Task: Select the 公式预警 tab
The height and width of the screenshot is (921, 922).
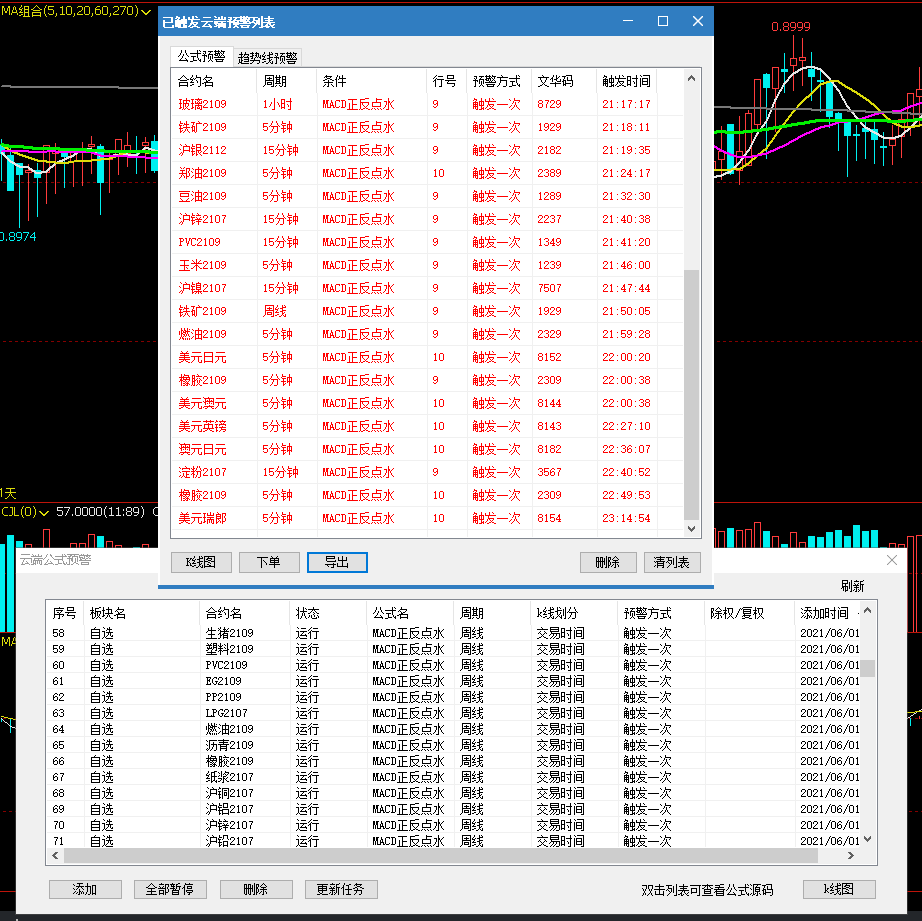Action: point(201,57)
